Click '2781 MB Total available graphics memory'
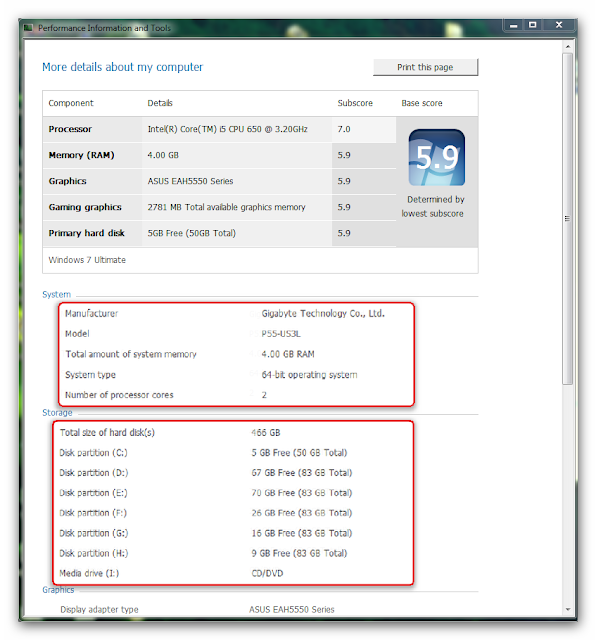596x640 pixels. click(226, 207)
